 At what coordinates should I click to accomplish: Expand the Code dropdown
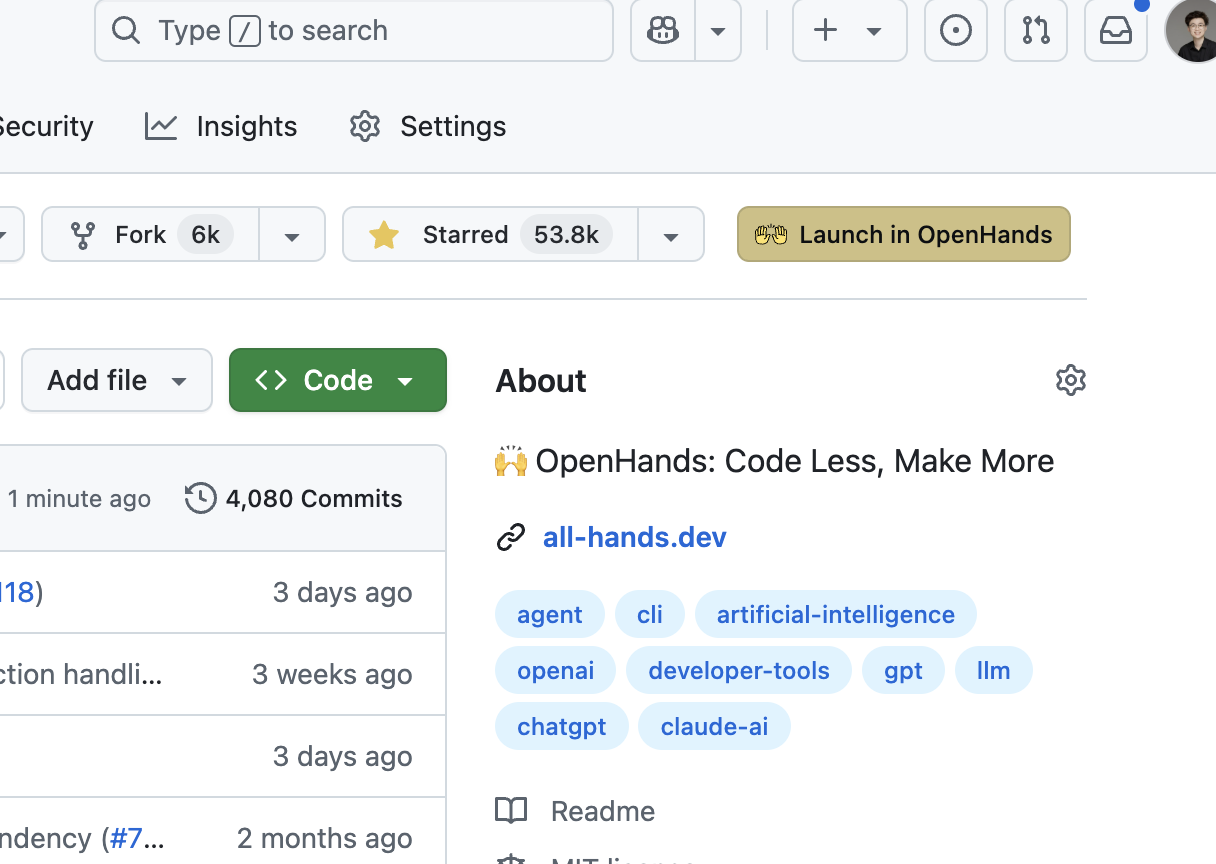(405, 380)
